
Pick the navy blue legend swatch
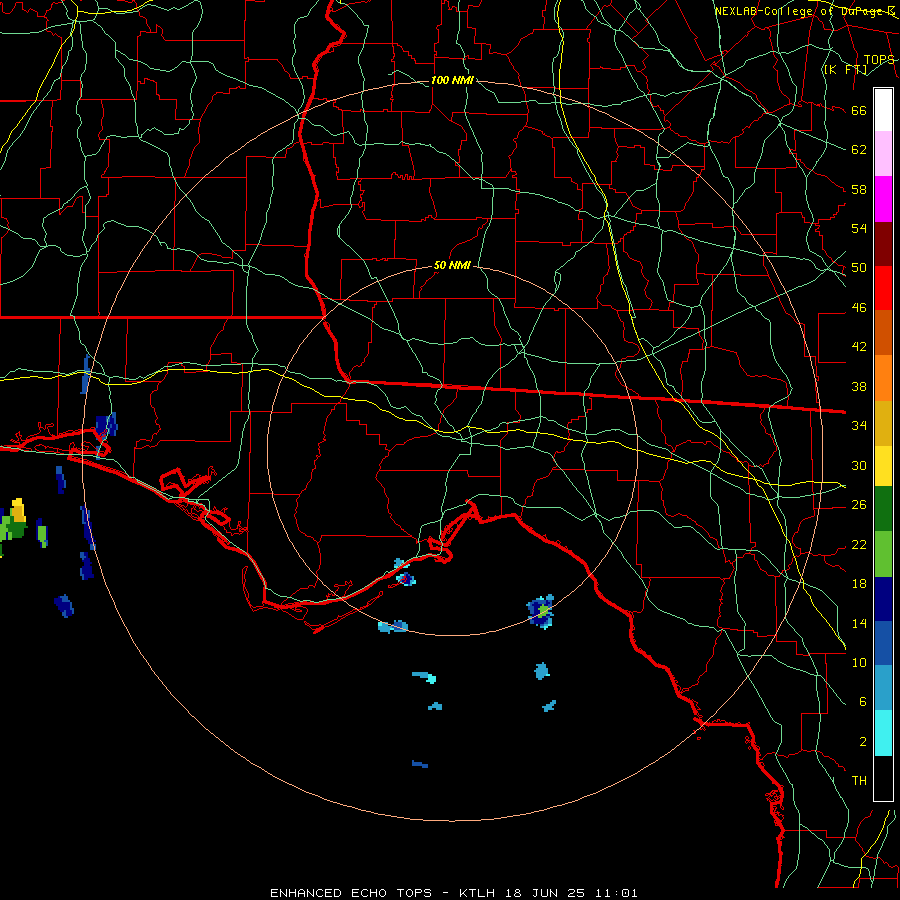(883, 599)
